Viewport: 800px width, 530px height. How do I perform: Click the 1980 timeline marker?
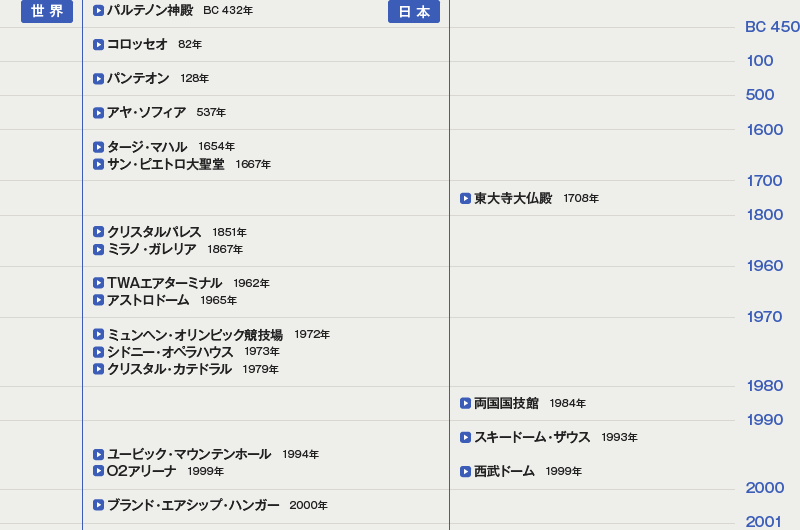(765, 386)
